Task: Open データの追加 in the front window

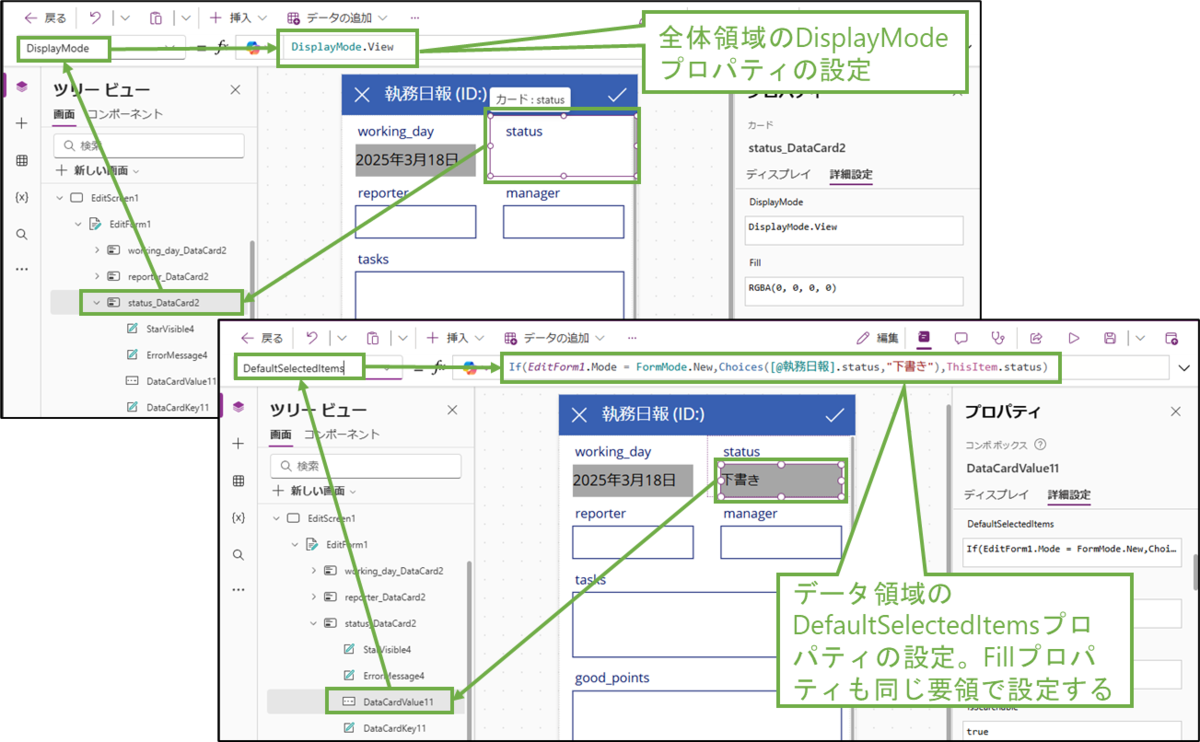Action: click(557, 338)
